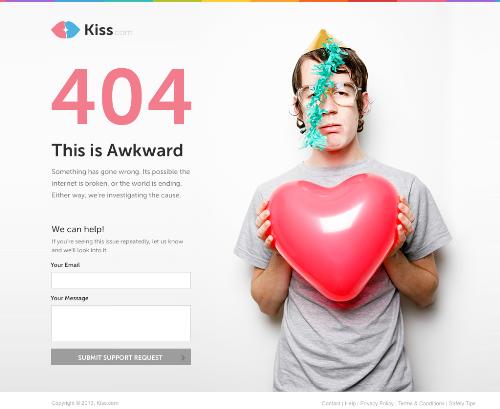Open the Terms & Conditions link
Viewport: 500px width, 409px height.
[421, 403]
